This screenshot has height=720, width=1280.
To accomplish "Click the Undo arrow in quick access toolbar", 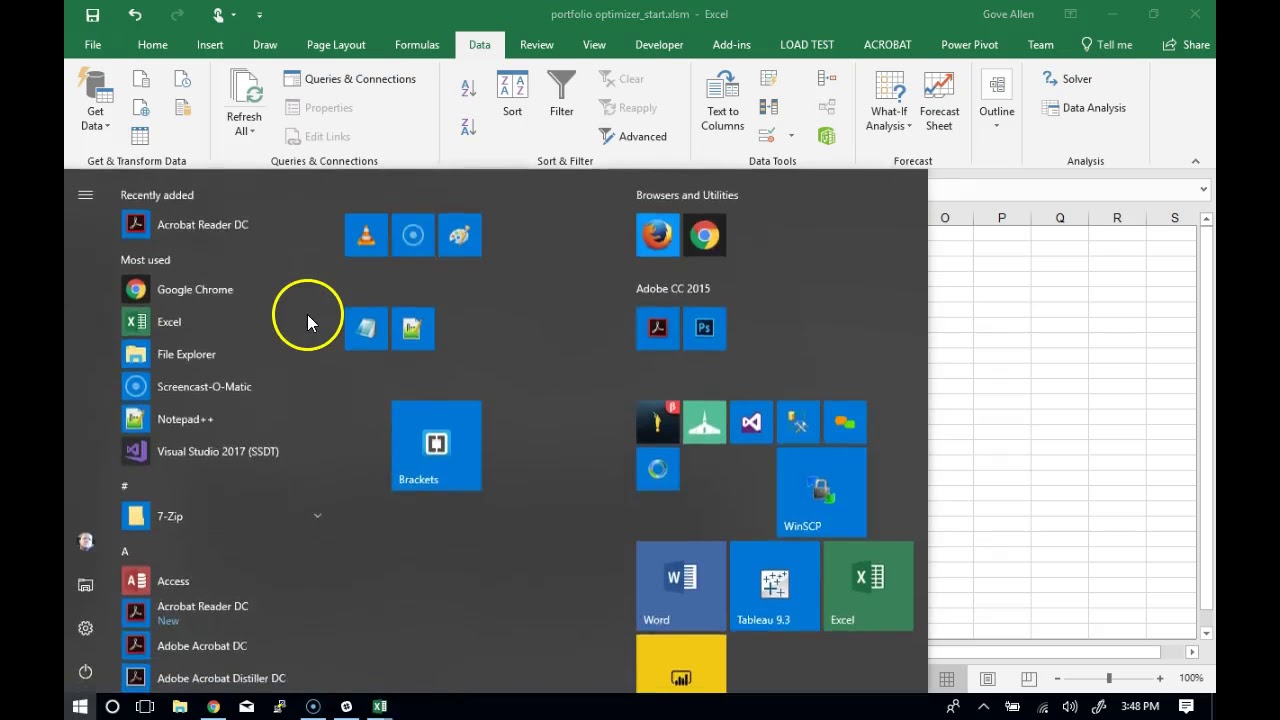I will tap(135, 15).
